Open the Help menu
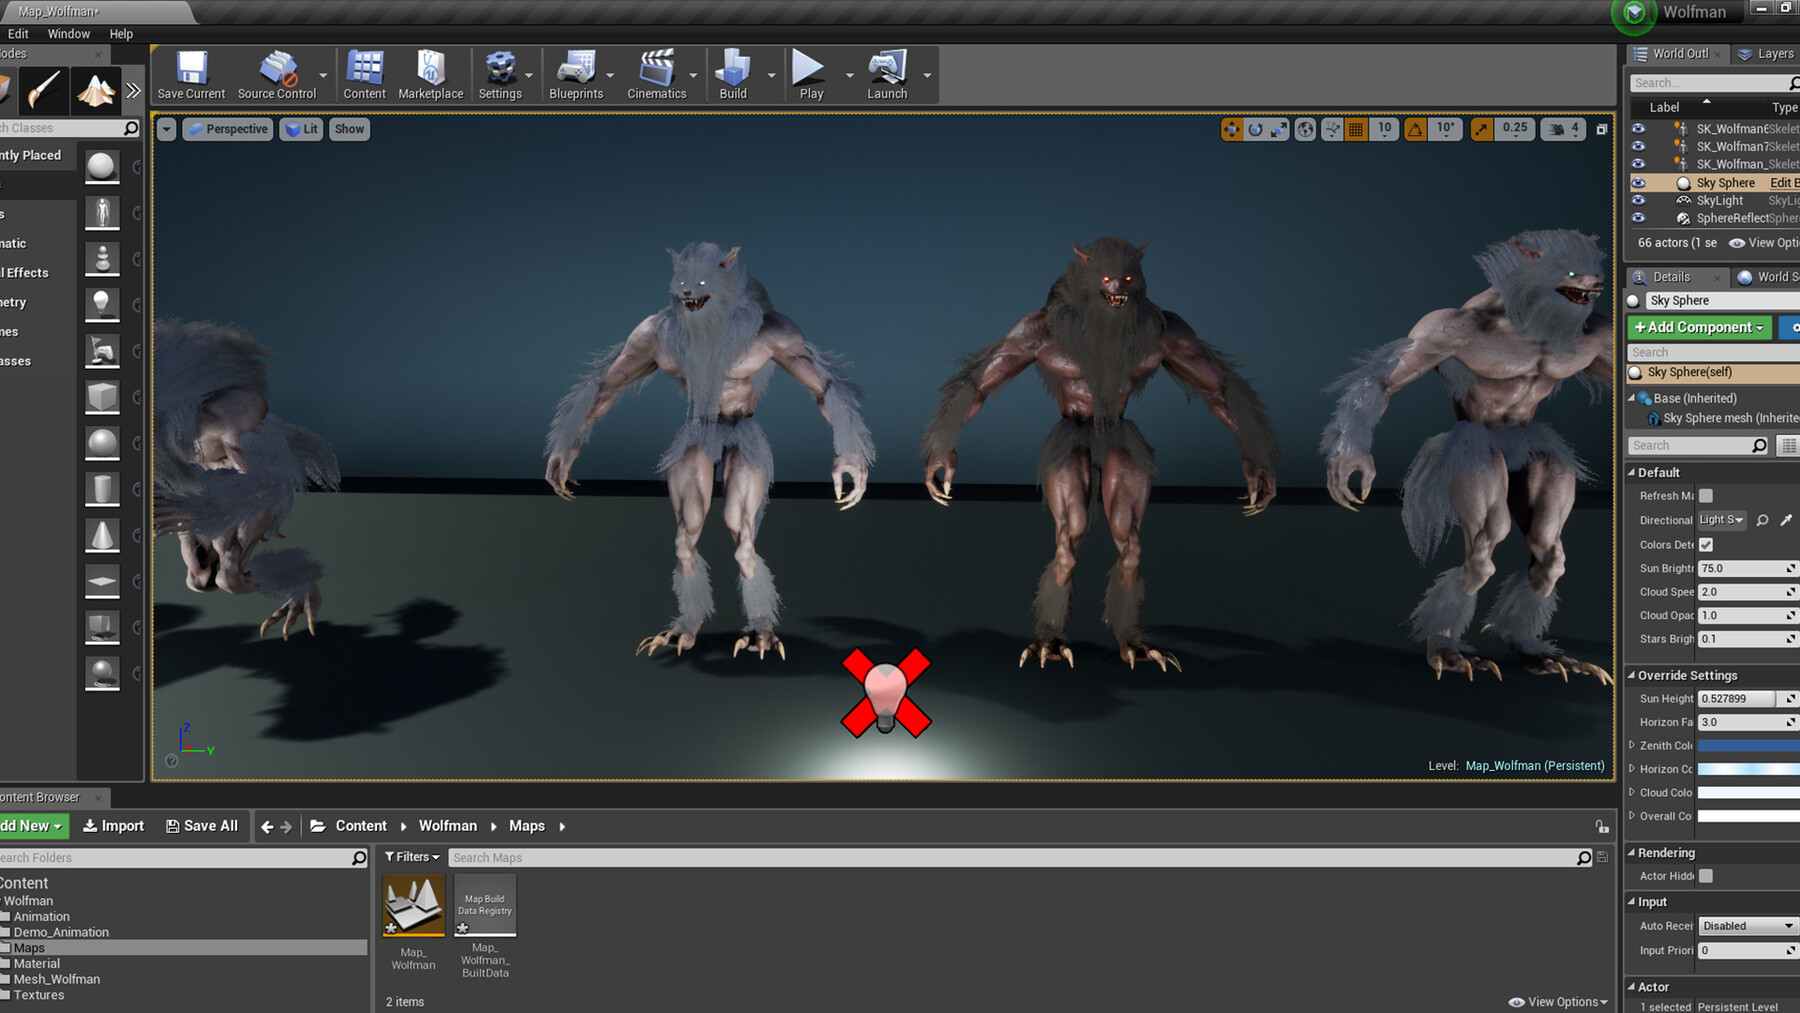The width and height of the screenshot is (1800, 1013). click(121, 34)
